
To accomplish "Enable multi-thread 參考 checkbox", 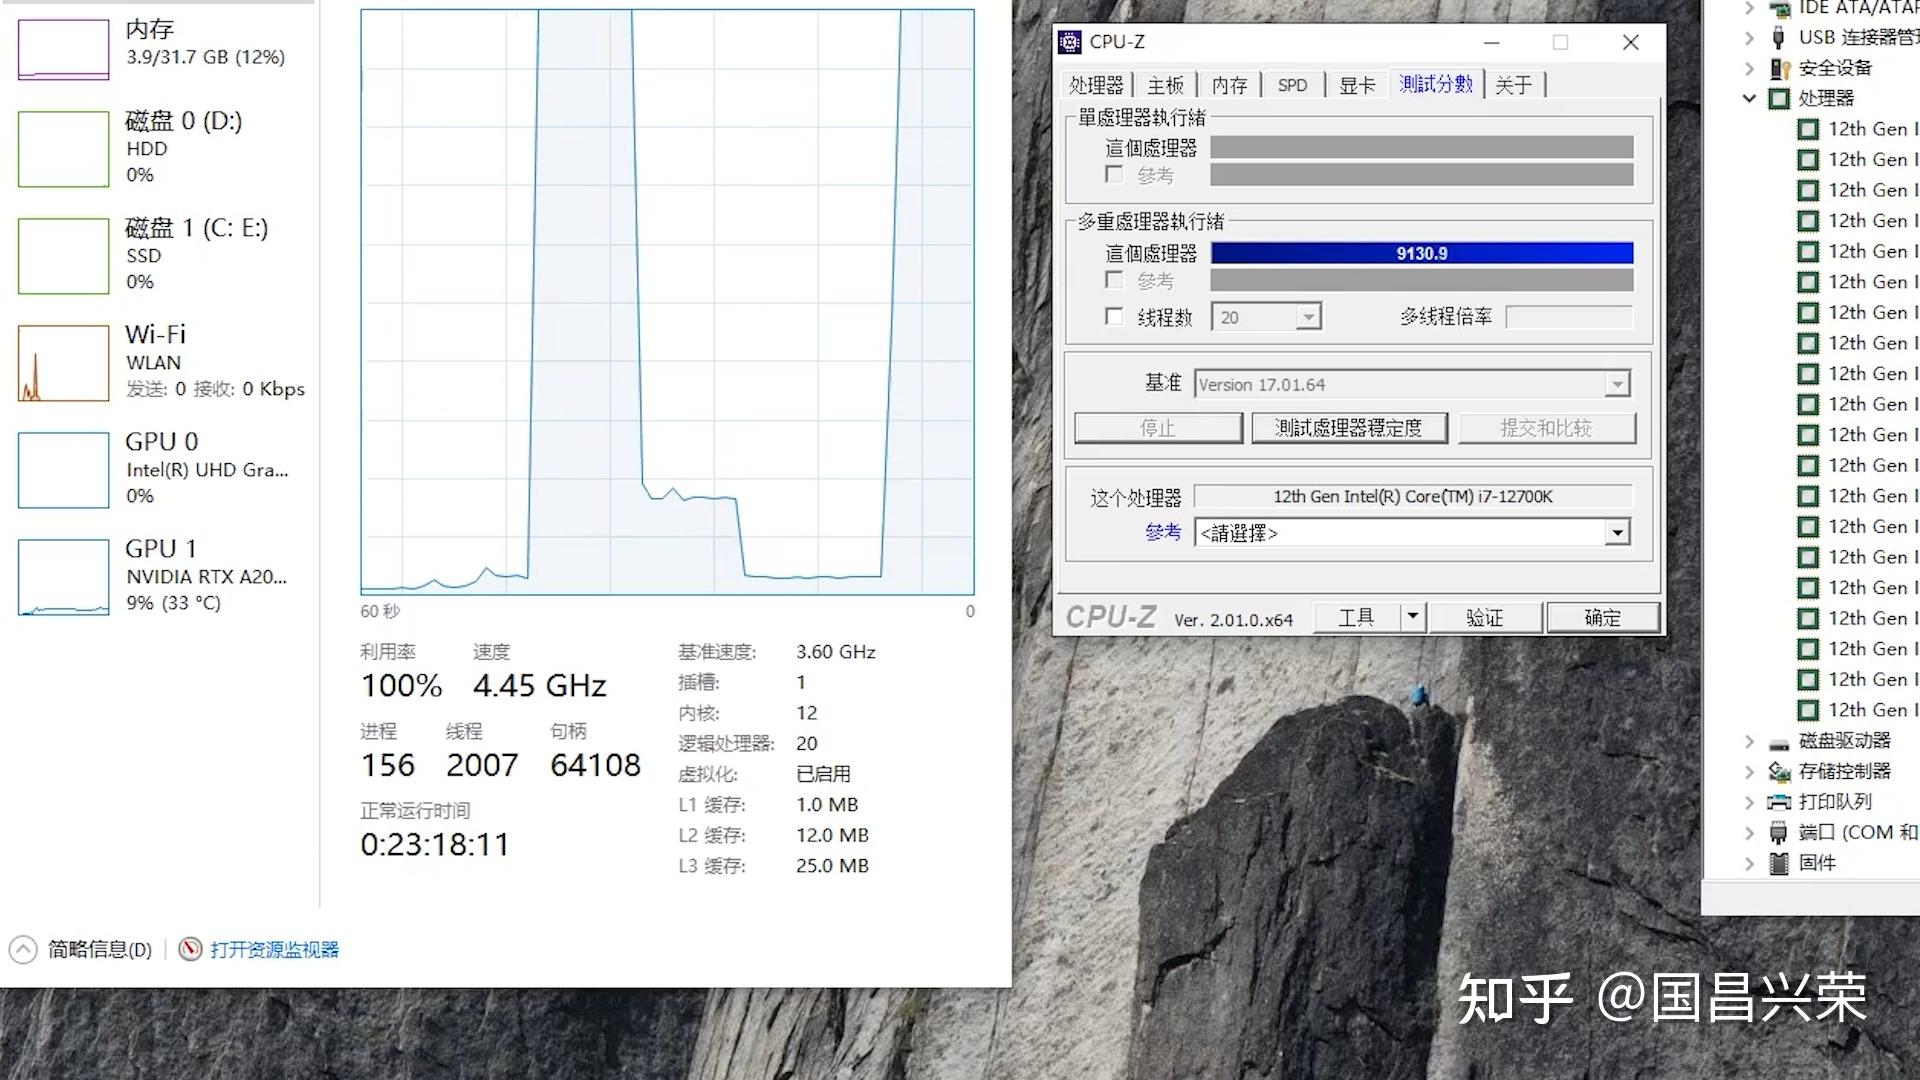I will click(x=1114, y=280).
